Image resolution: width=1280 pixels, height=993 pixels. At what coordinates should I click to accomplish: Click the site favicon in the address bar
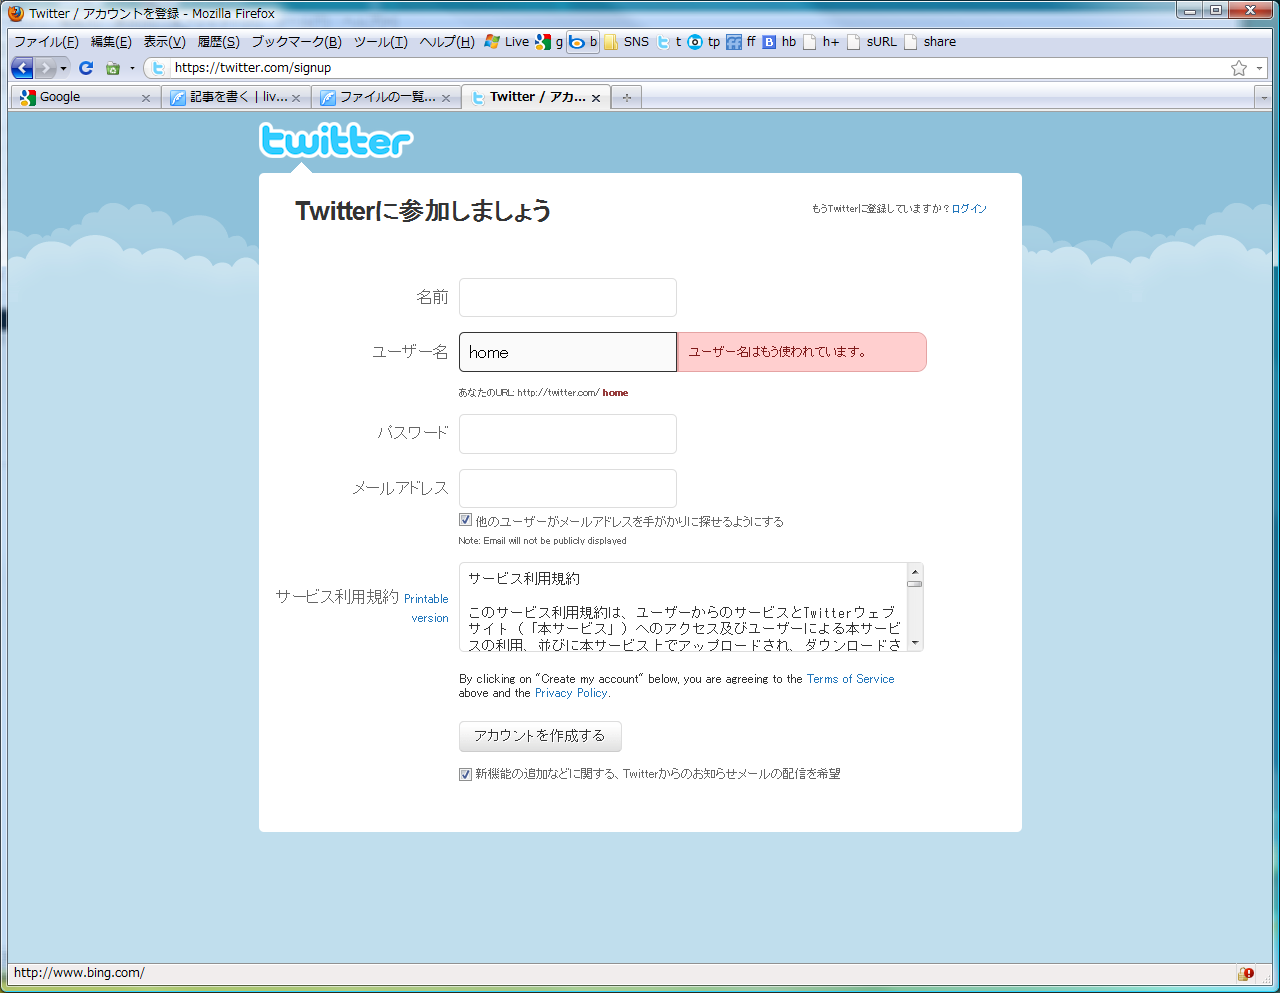tap(159, 68)
